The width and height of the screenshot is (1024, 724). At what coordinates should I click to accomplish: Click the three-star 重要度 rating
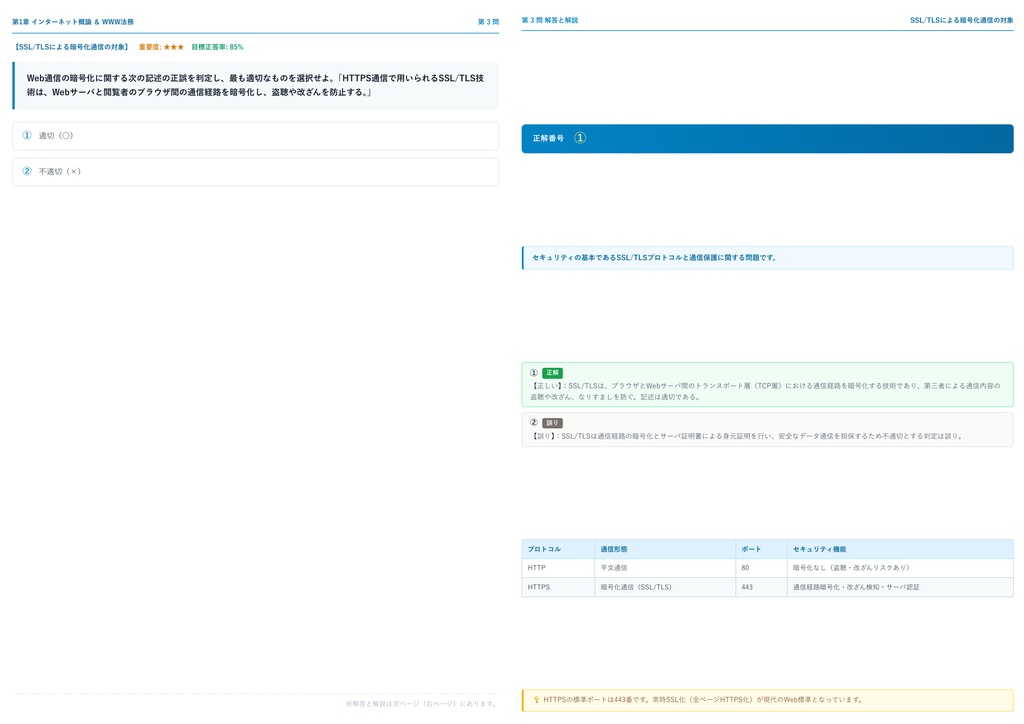point(174,47)
